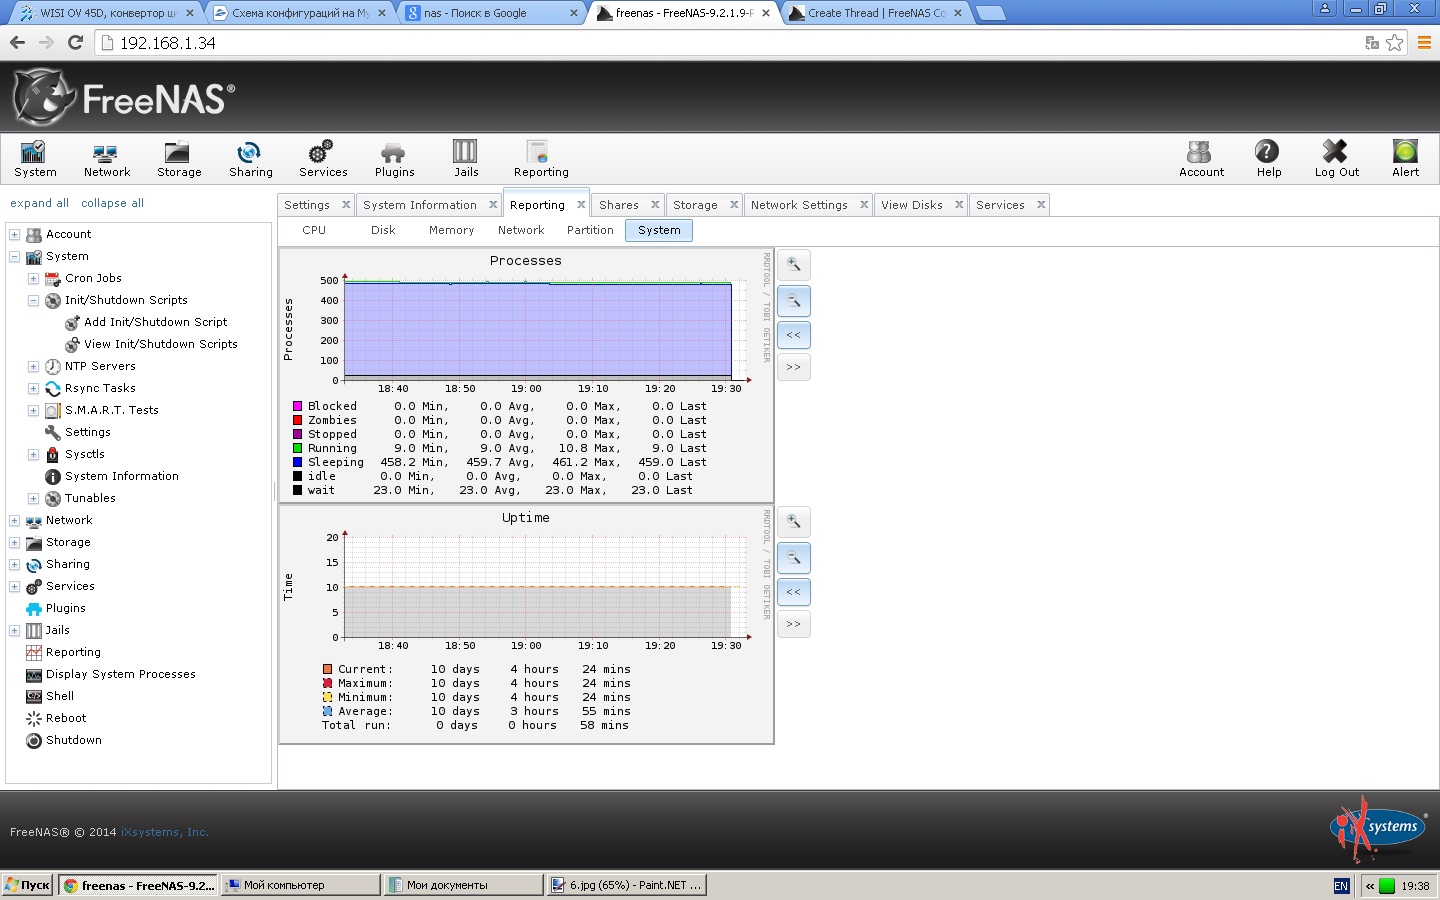Open Plugins in the tree

pos(65,608)
